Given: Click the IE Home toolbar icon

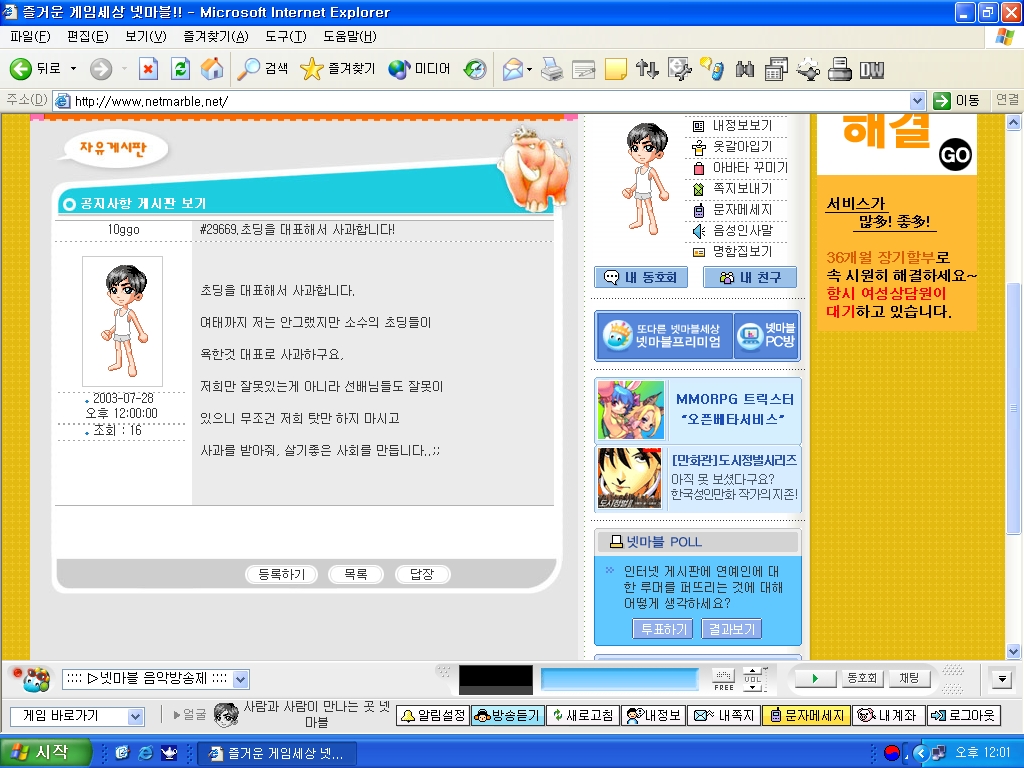Looking at the screenshot, I should click(x=211, y=69).
